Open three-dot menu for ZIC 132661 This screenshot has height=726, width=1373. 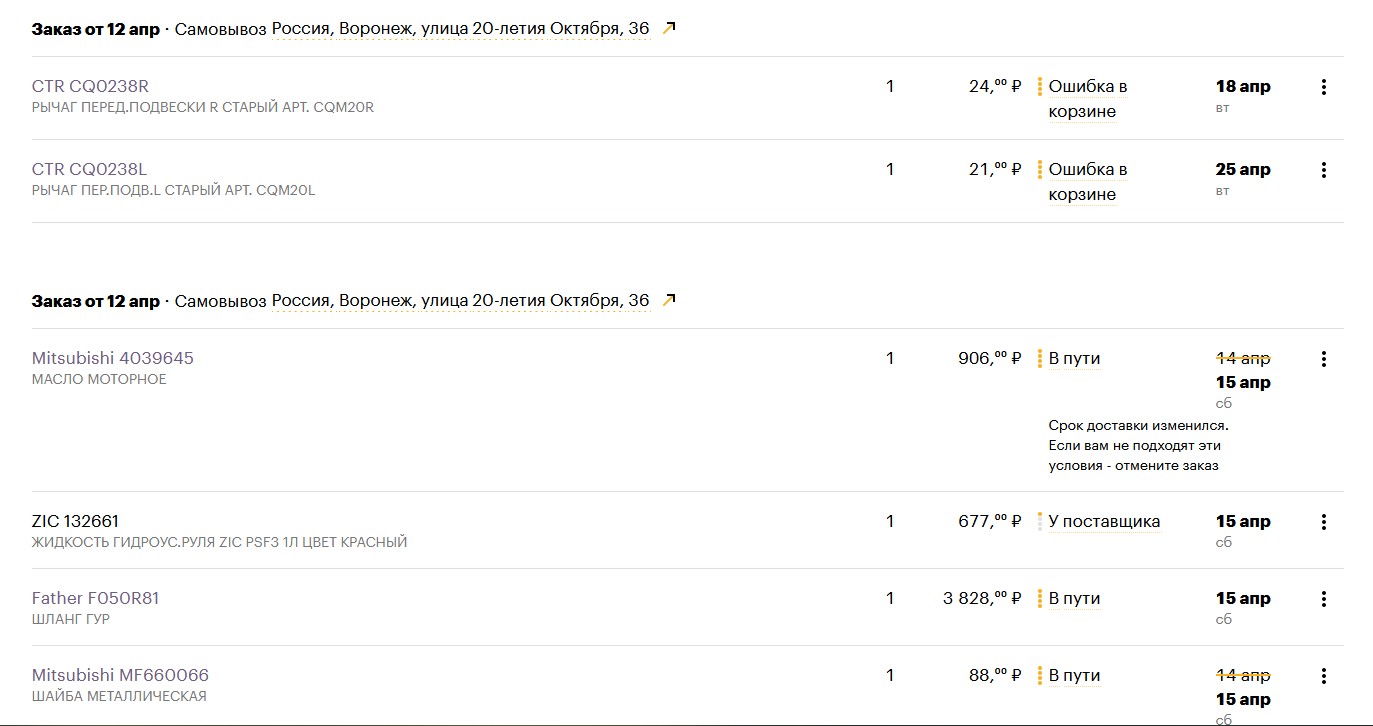(1323, 522)
